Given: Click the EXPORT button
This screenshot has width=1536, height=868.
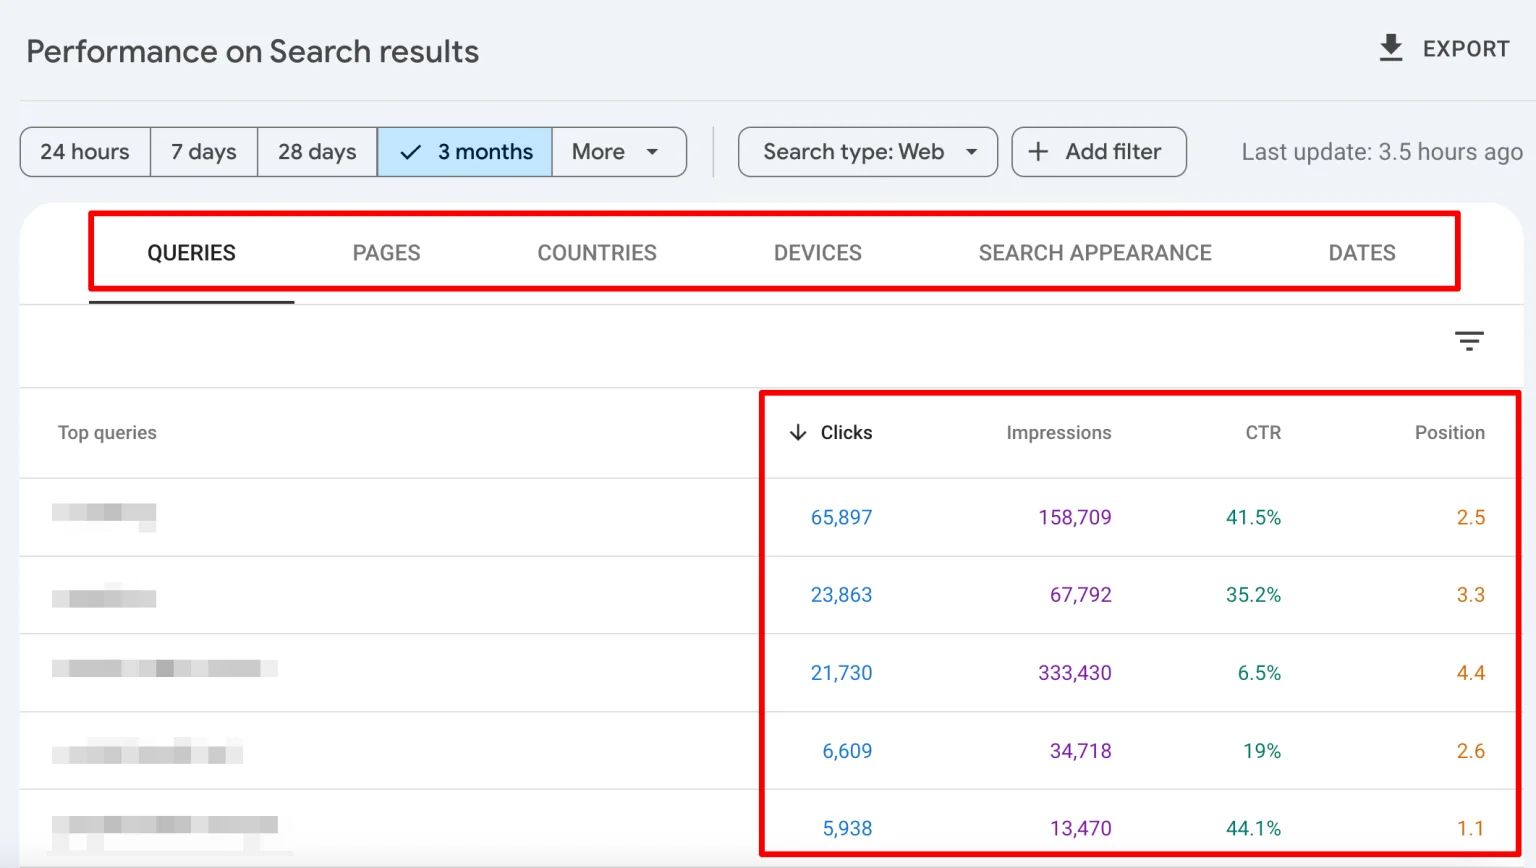Looking at the screenshot, I should click(1466, 48).
